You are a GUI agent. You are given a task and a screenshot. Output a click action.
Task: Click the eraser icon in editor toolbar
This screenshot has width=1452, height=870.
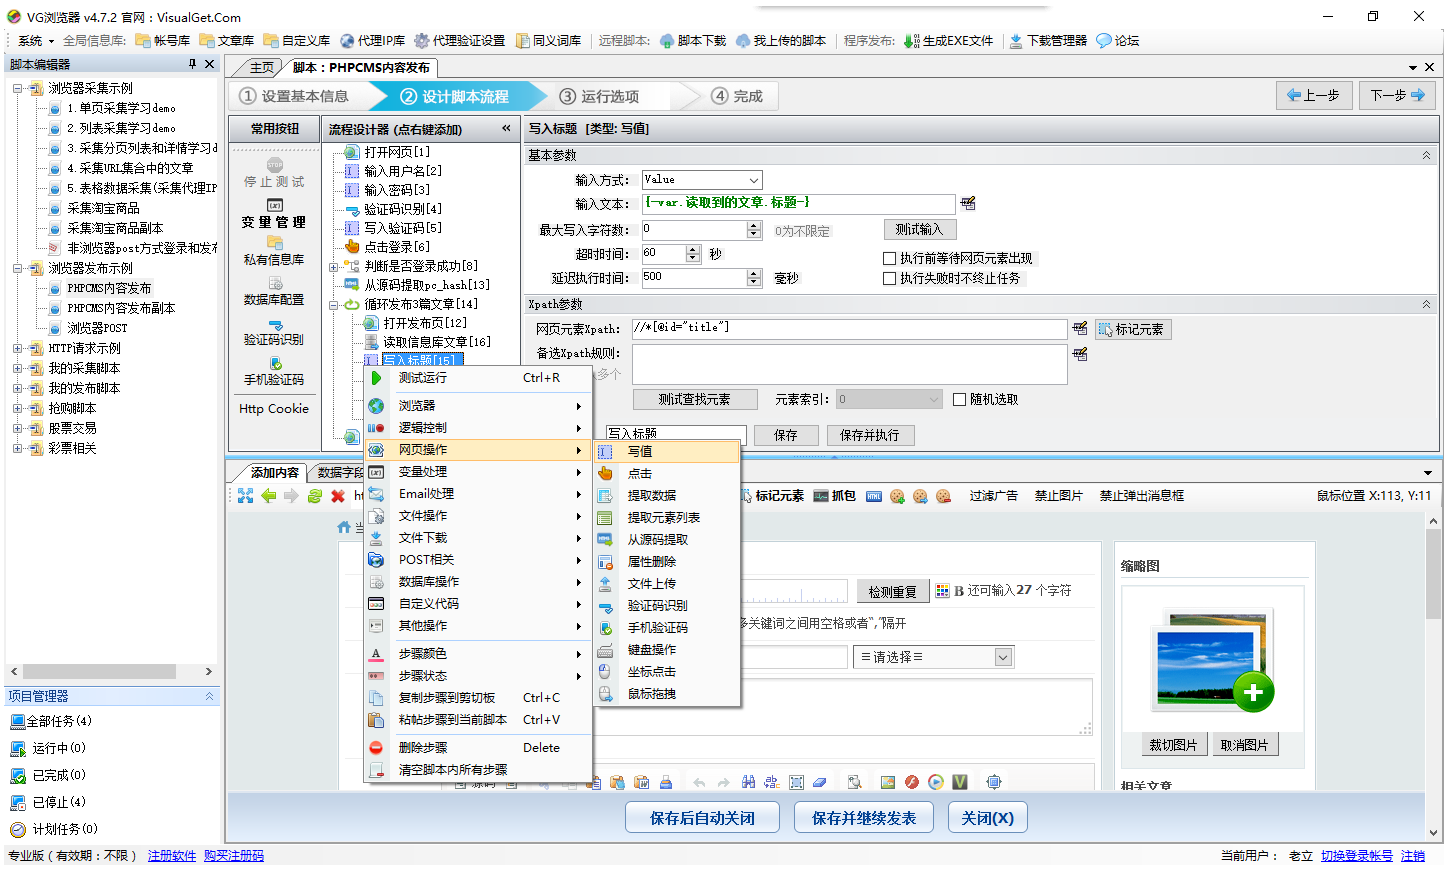tap(819, 782)
